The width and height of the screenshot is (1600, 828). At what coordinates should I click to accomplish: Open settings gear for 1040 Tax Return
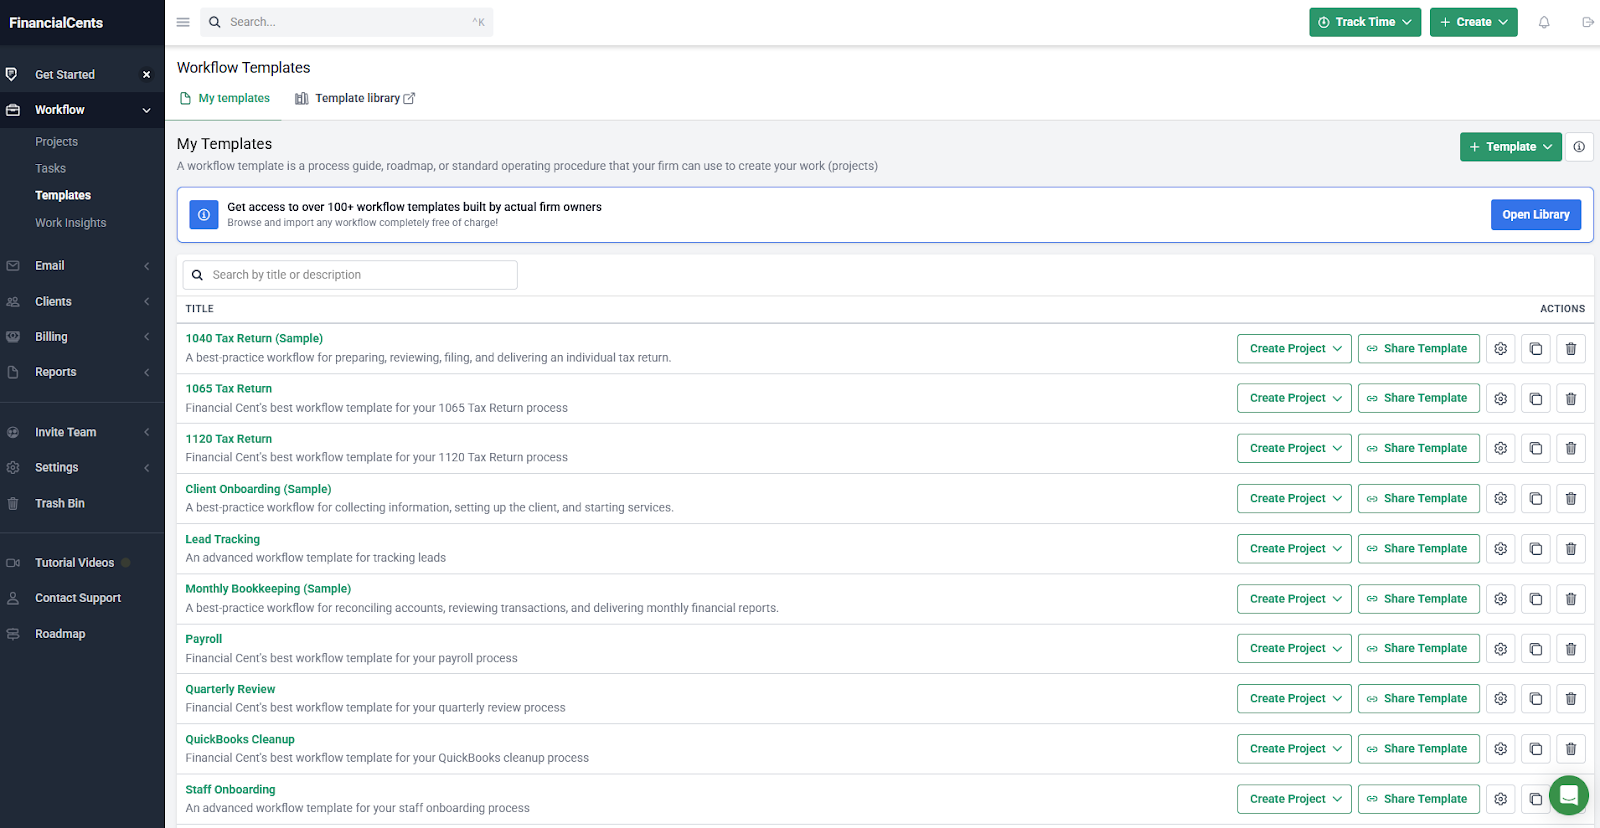coord(1500,349)
